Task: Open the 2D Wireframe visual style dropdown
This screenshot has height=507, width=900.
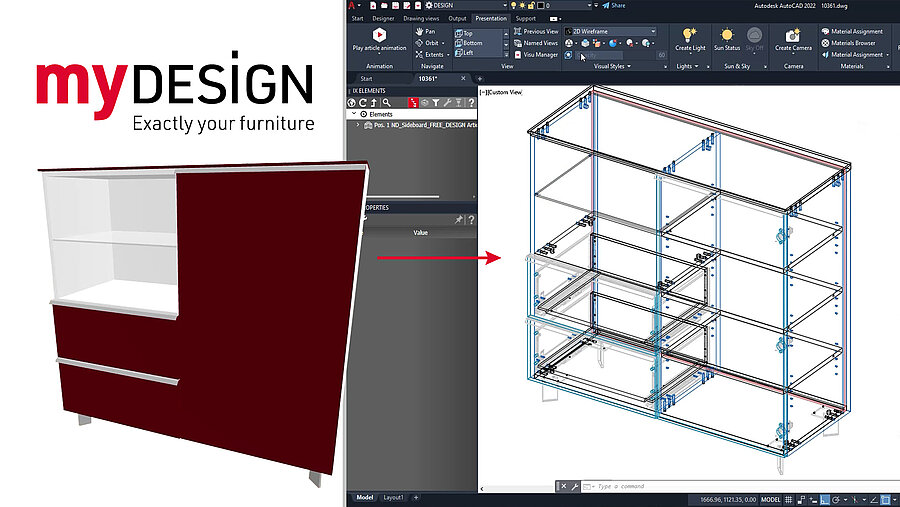Action: (610, 32)
